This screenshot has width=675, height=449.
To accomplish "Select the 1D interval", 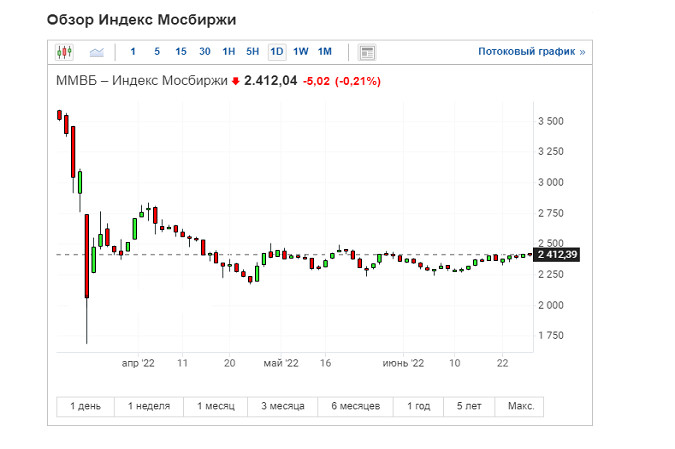I will click(x=277, y=52).
